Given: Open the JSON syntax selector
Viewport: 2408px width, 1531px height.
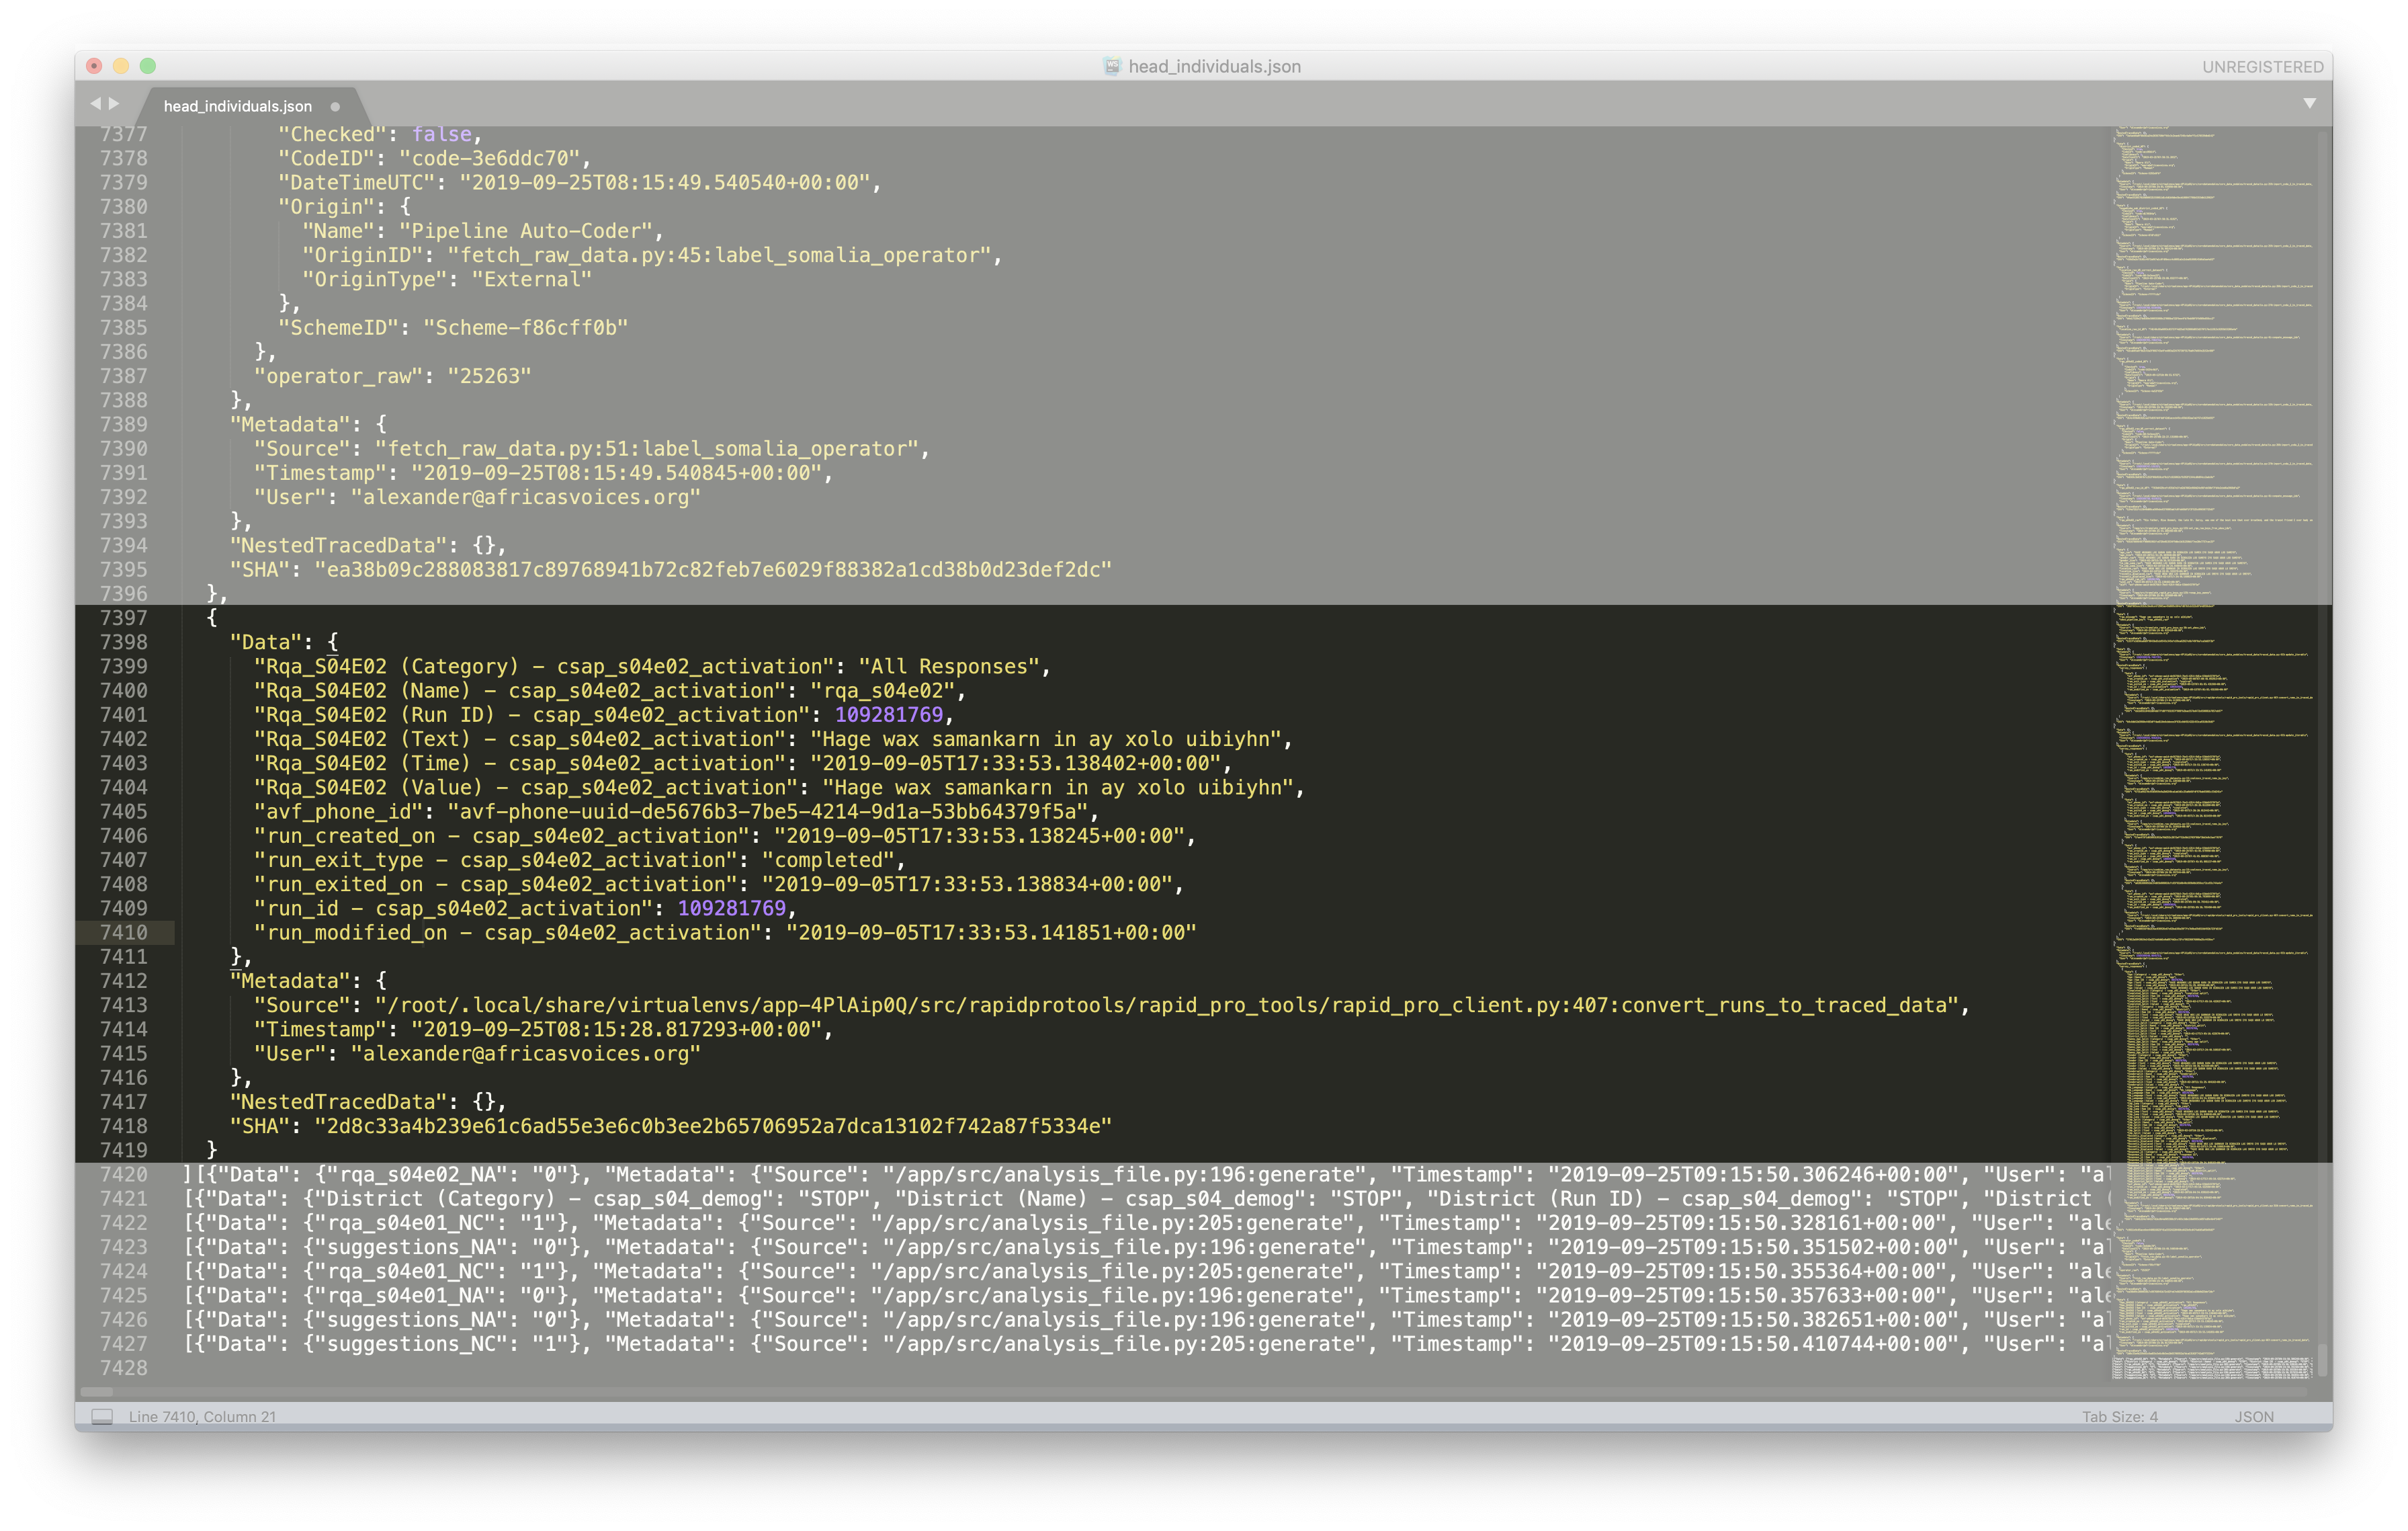Looking at the screenshot, I should (2254, 1416).
